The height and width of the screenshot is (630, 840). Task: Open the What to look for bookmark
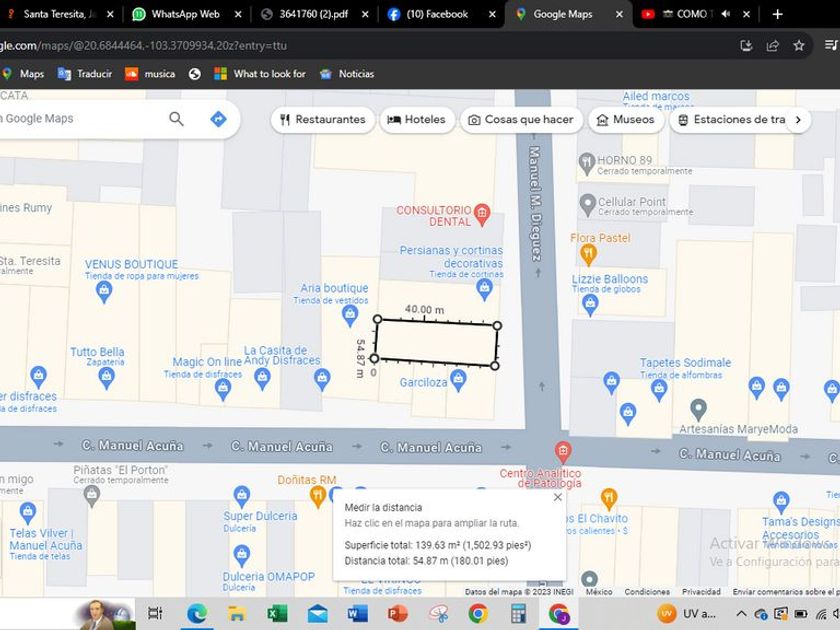[x=260, y=74]
